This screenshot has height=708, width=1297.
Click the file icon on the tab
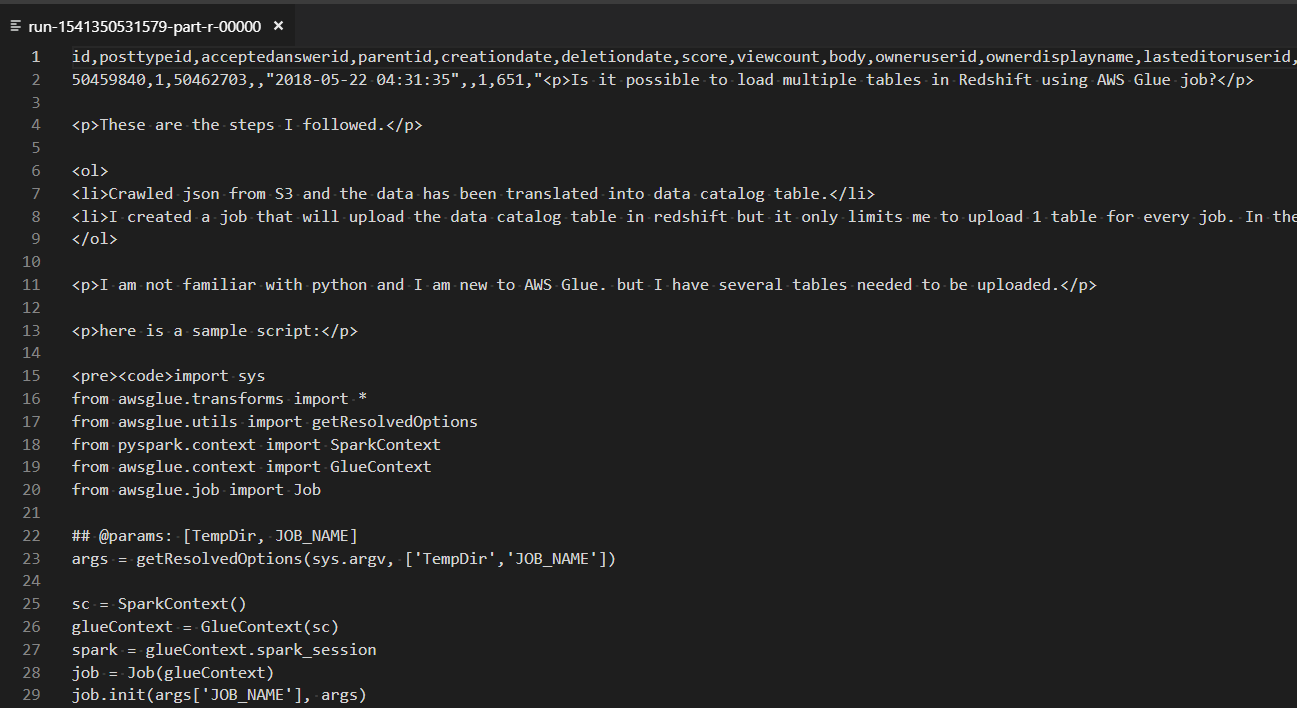point(16,26)
